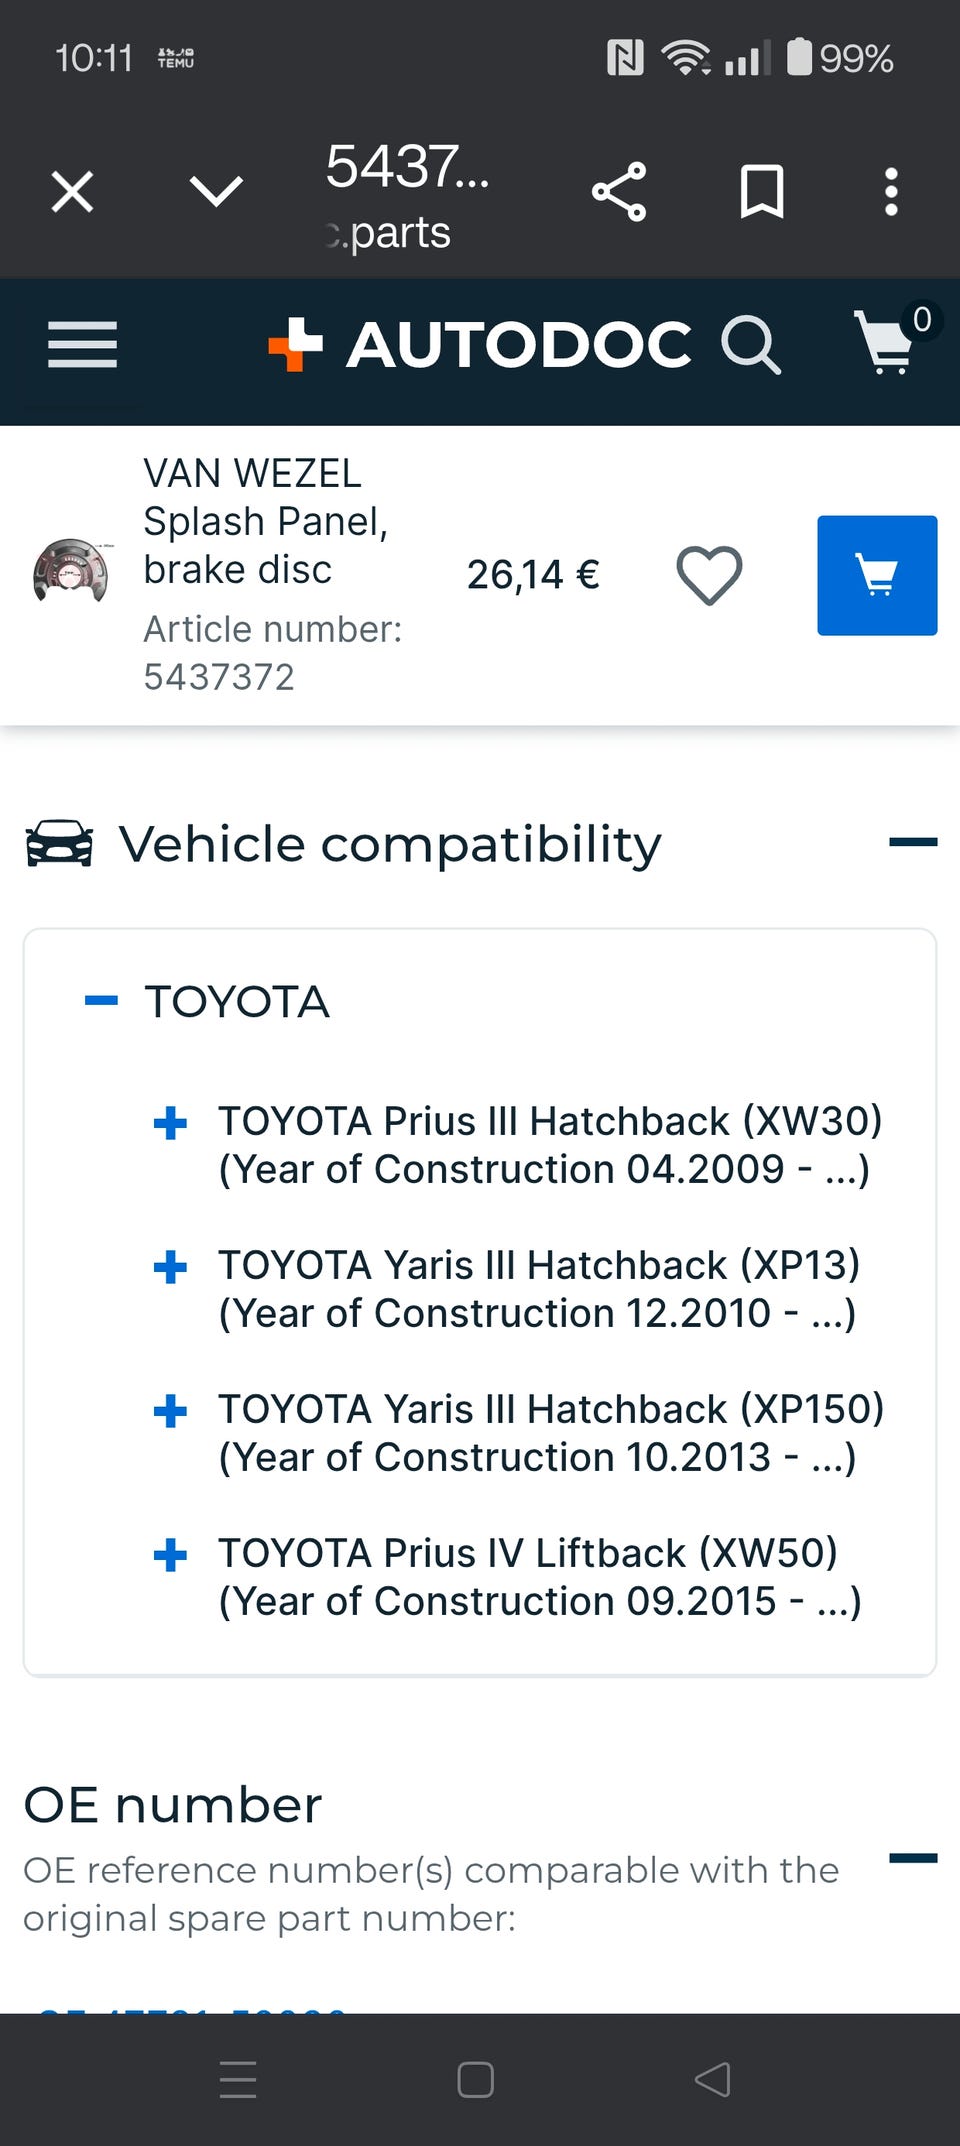Image resolution: width=960 pixels, height=2146 pixels.
Task: Add VAN WEZEL part to cart
Action: coord(877,575)
